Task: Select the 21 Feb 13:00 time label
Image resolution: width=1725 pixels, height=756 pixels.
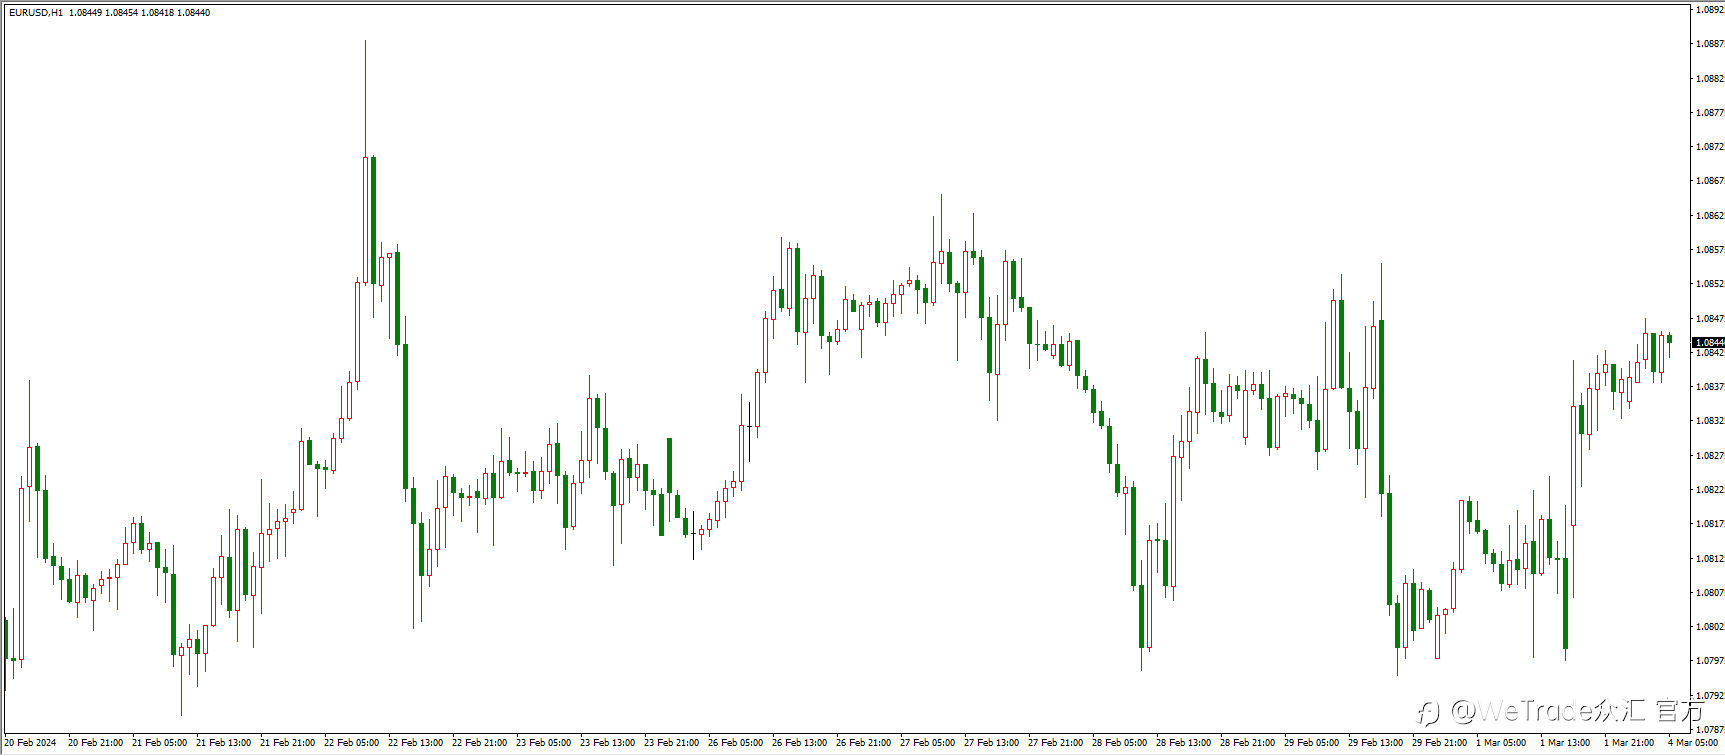Action: [223, 743]
